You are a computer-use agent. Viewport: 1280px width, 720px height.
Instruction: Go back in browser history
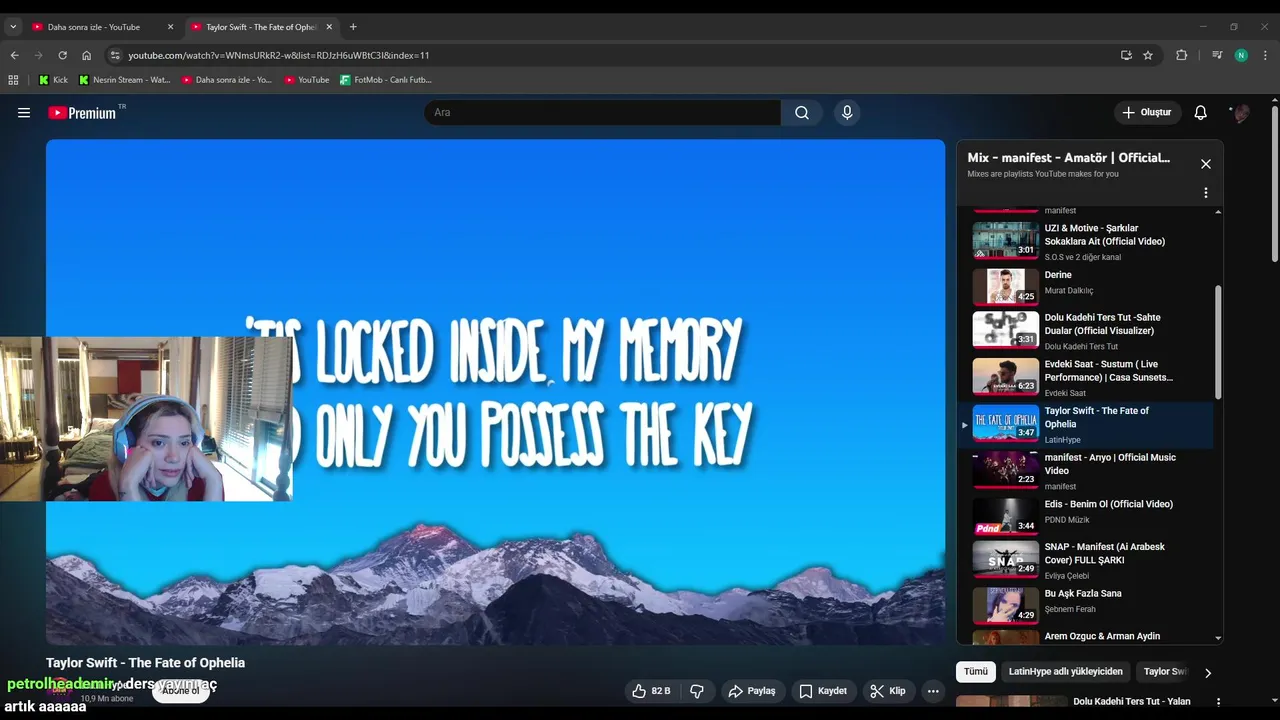click(x=14, y=55)
